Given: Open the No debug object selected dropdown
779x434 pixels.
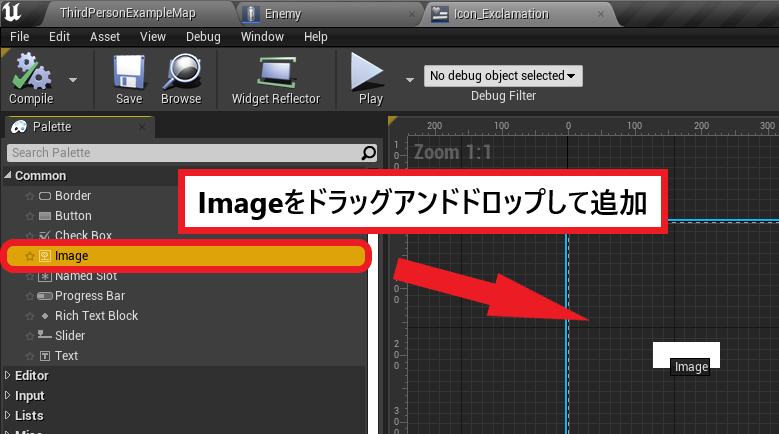Looking at the screenshot, I should click(x=503, y=76).
